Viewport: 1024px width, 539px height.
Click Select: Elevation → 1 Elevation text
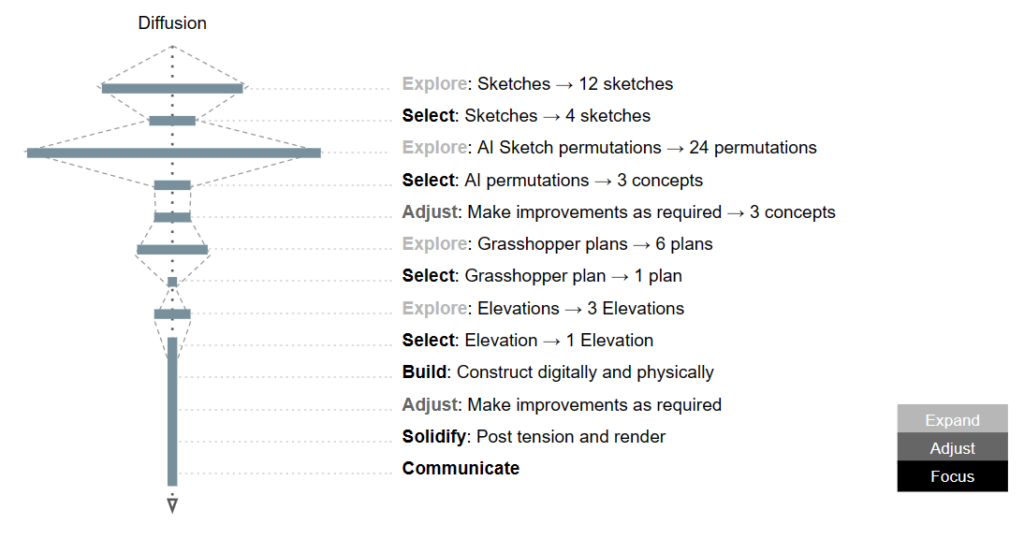528,340
